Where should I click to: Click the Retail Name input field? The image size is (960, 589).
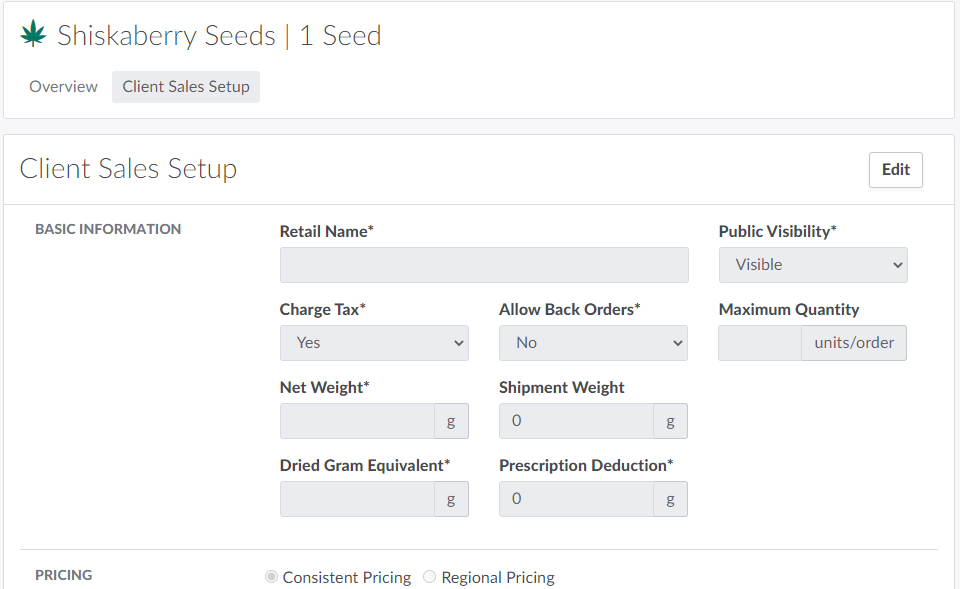[x=484, y=265]
